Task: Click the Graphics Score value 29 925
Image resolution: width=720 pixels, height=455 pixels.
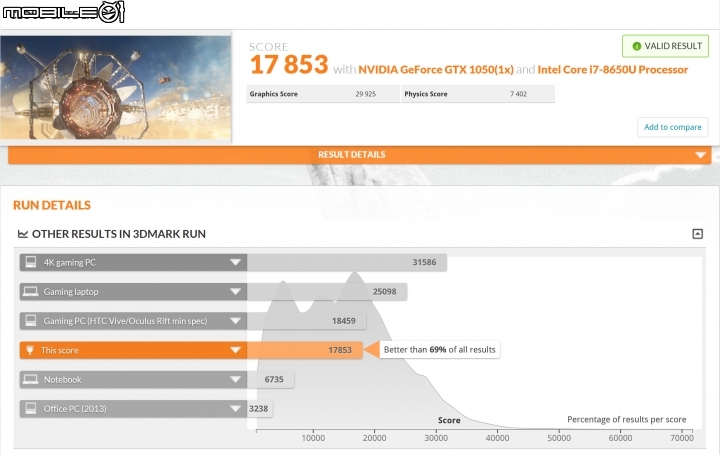Action: pyautogui.click(x=366, y=94)
